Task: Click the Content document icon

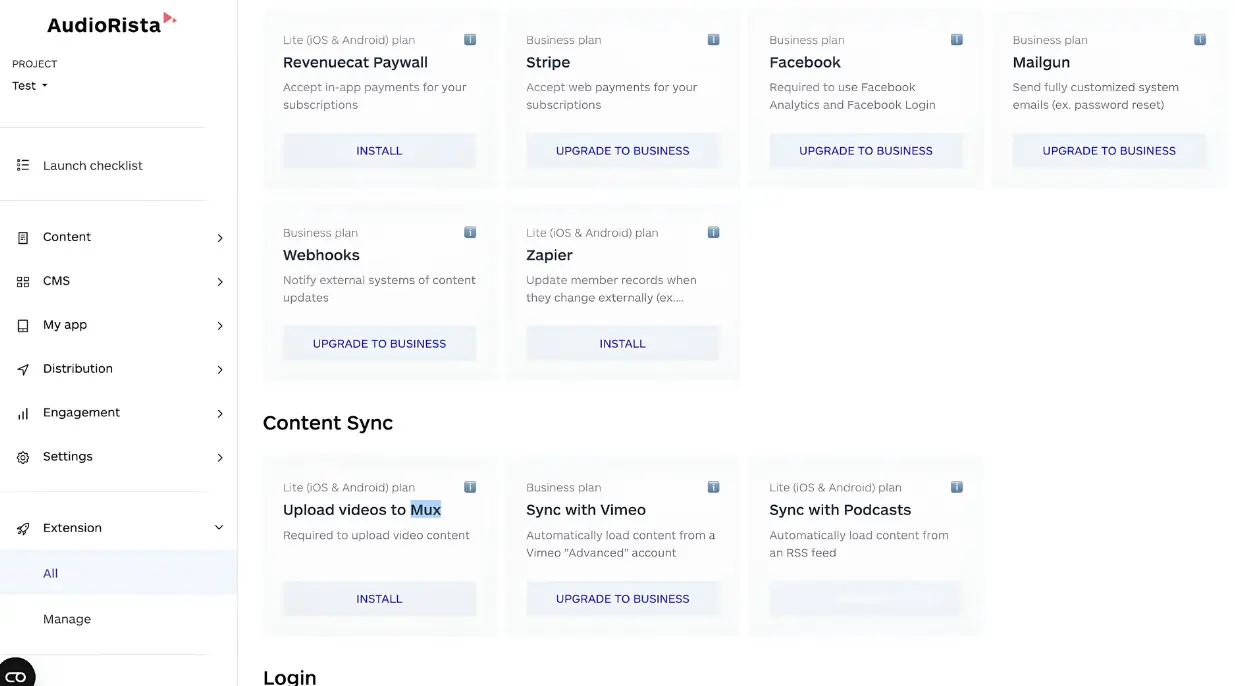Action: [23, 238]
